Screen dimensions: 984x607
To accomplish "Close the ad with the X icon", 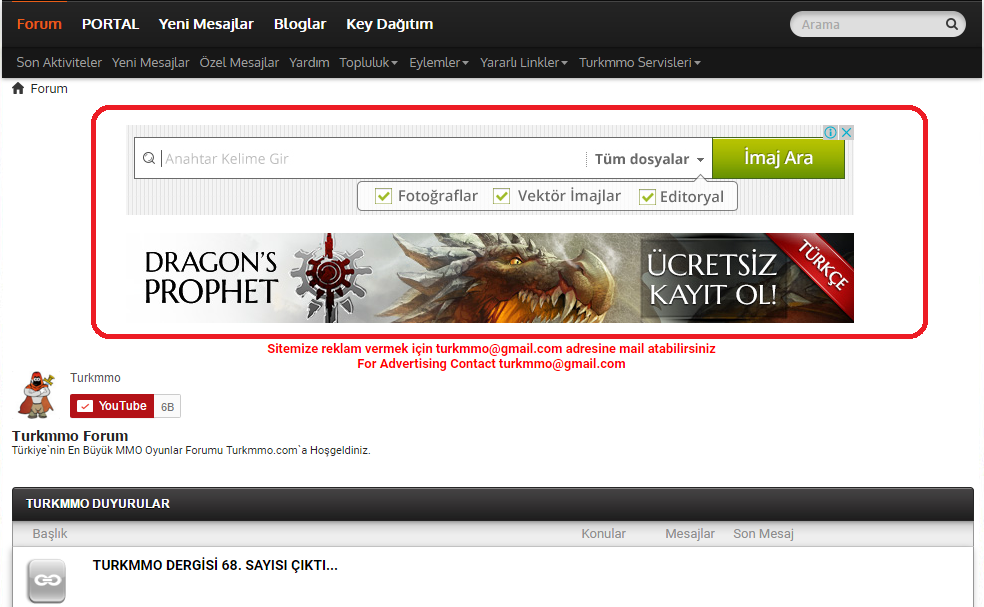I will pos(846,133).
